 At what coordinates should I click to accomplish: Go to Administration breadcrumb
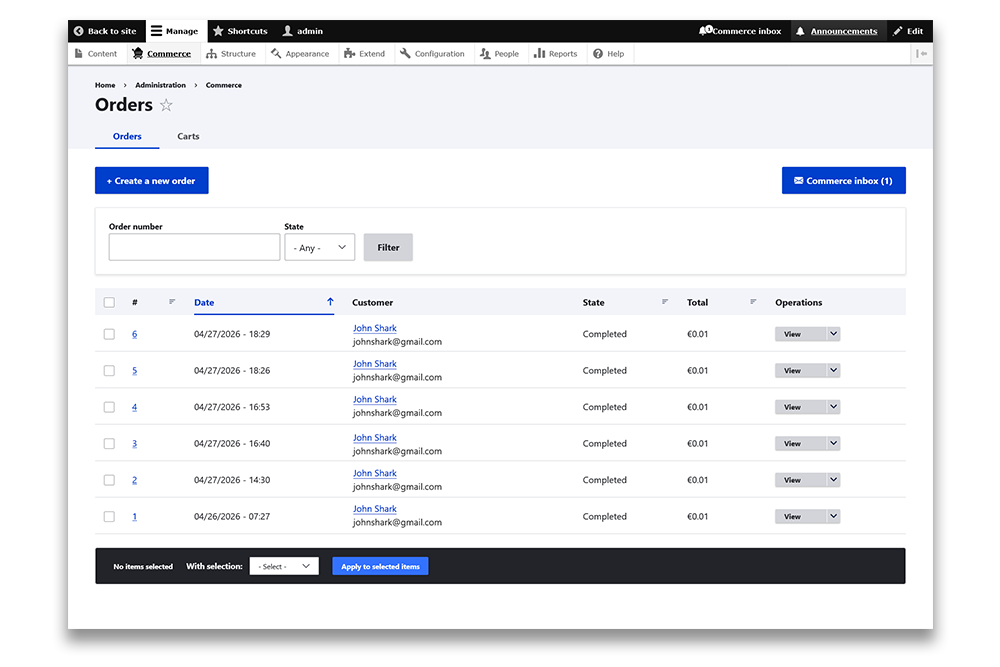click(160, 85)
